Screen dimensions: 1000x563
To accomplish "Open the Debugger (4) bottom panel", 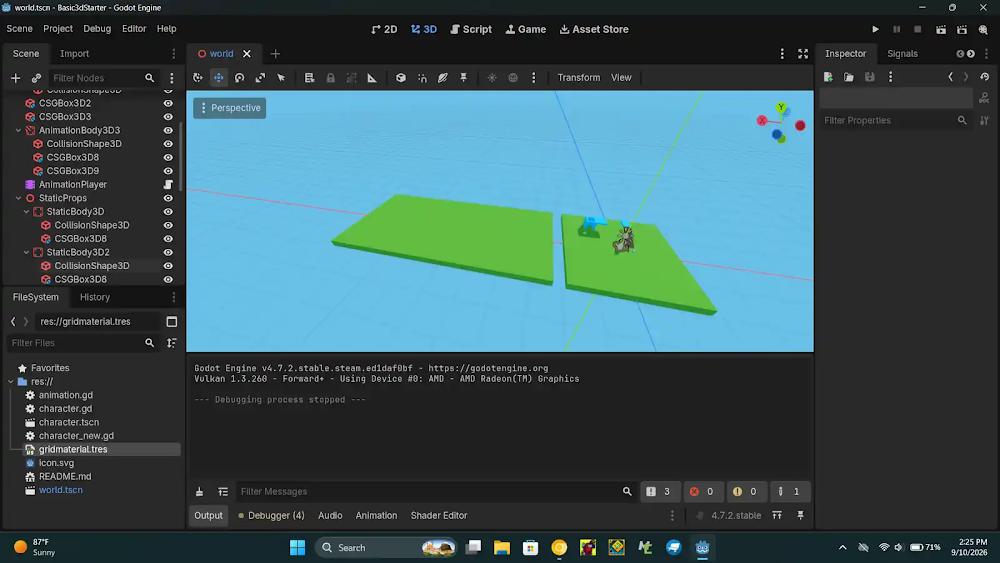I will 270,515.
